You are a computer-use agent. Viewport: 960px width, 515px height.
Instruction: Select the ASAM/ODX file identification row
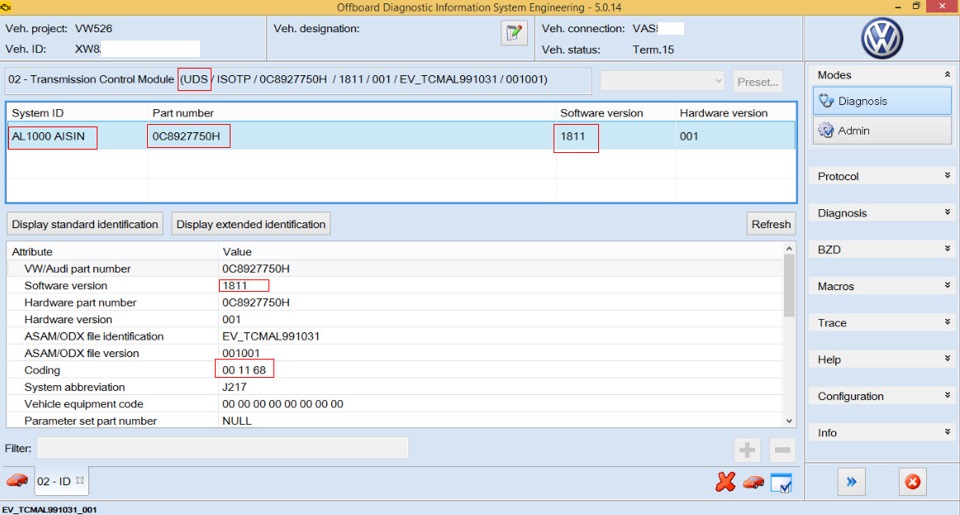(395, 336)
